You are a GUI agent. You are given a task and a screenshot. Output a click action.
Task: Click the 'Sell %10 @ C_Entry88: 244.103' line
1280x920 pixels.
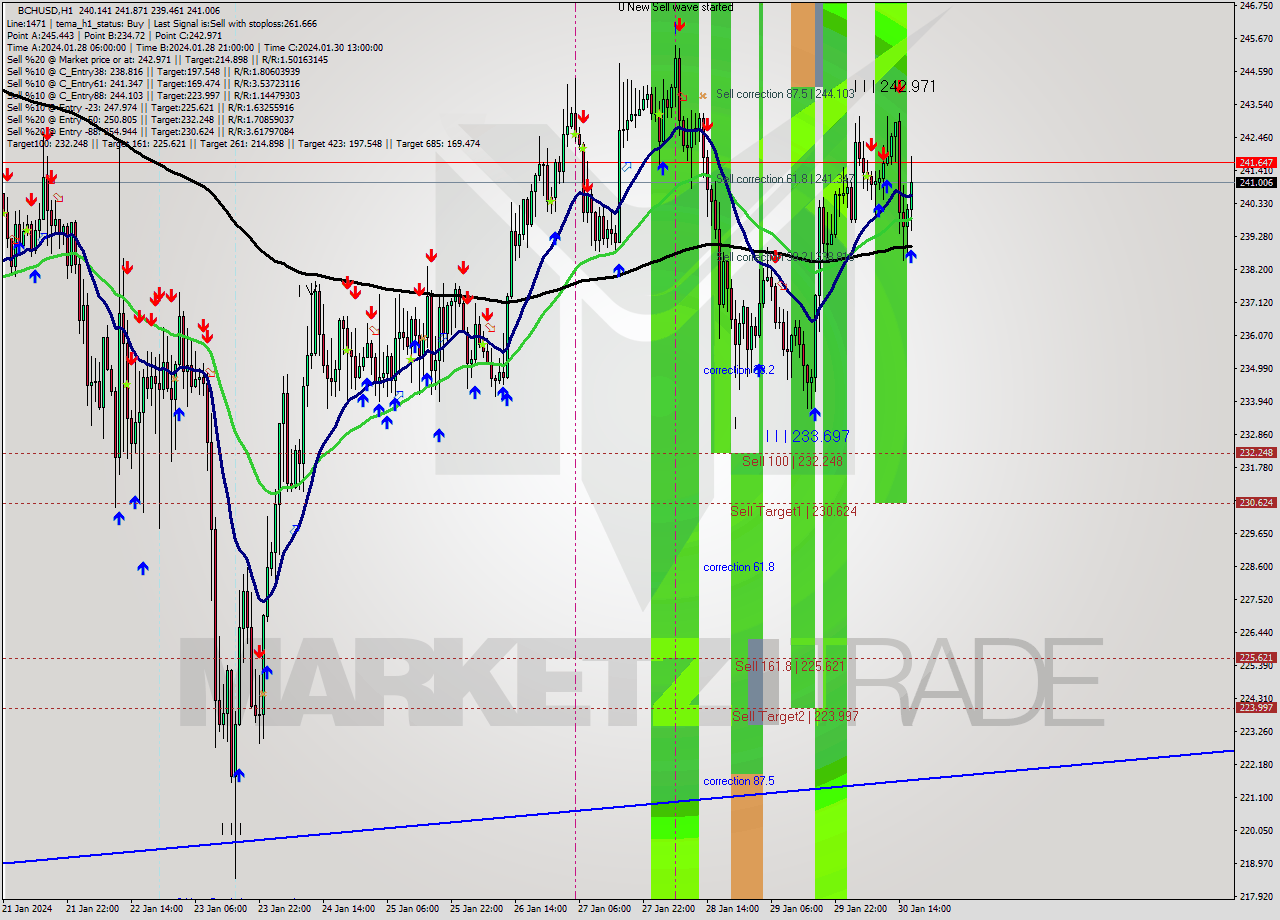pos(152,95)
